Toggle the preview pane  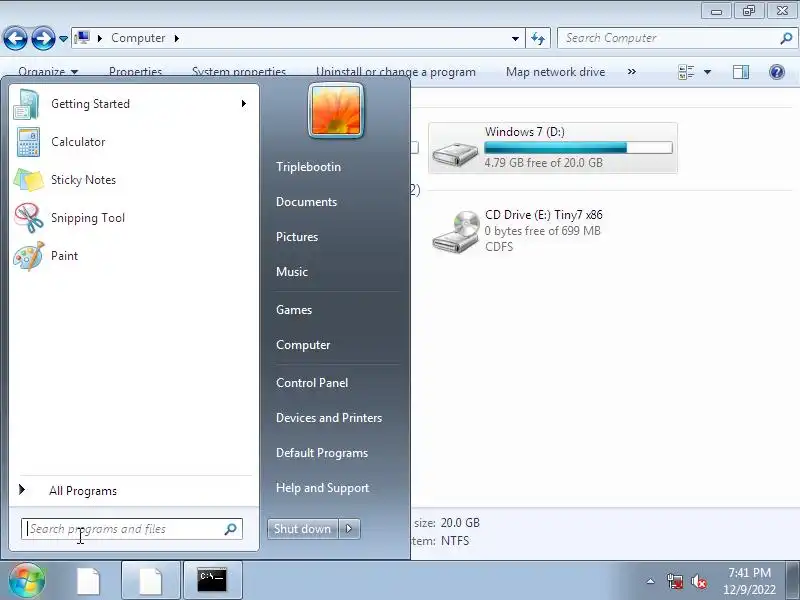(x=741, y=72)
